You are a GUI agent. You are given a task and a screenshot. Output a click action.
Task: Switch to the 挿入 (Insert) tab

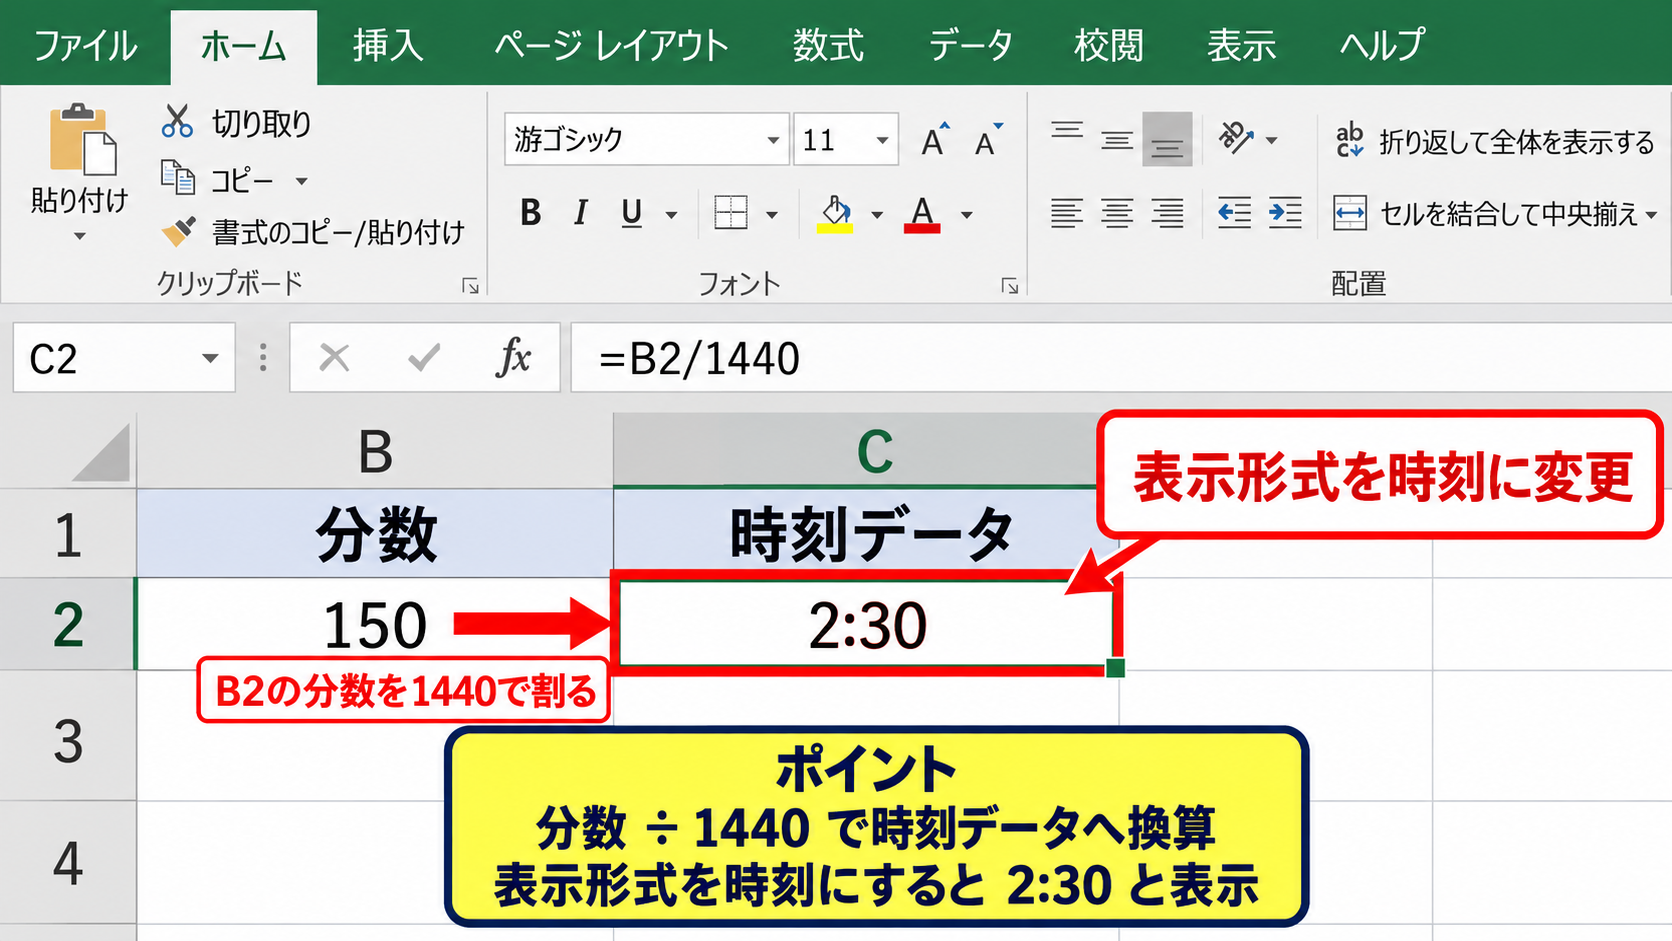pos(388,46)
